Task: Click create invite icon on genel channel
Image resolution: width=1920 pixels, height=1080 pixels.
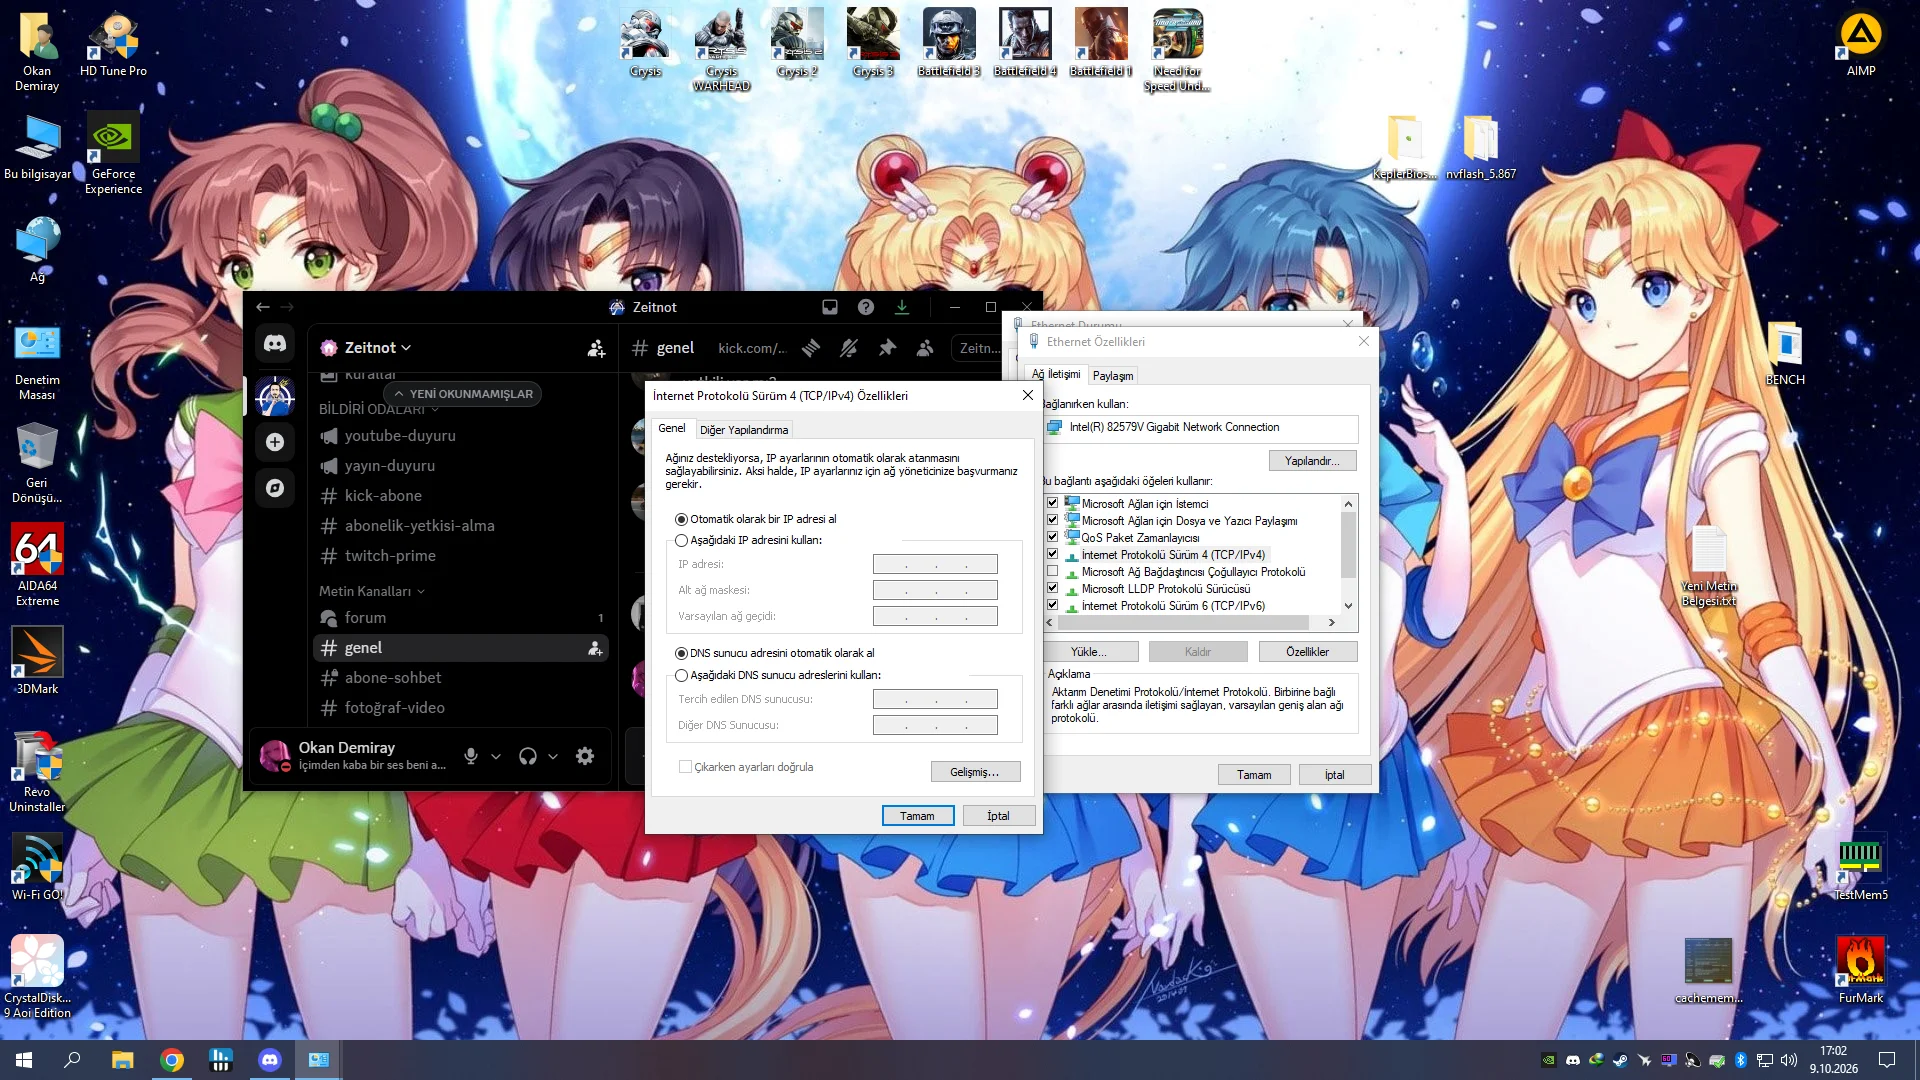Action: click(x=595, y=648)
